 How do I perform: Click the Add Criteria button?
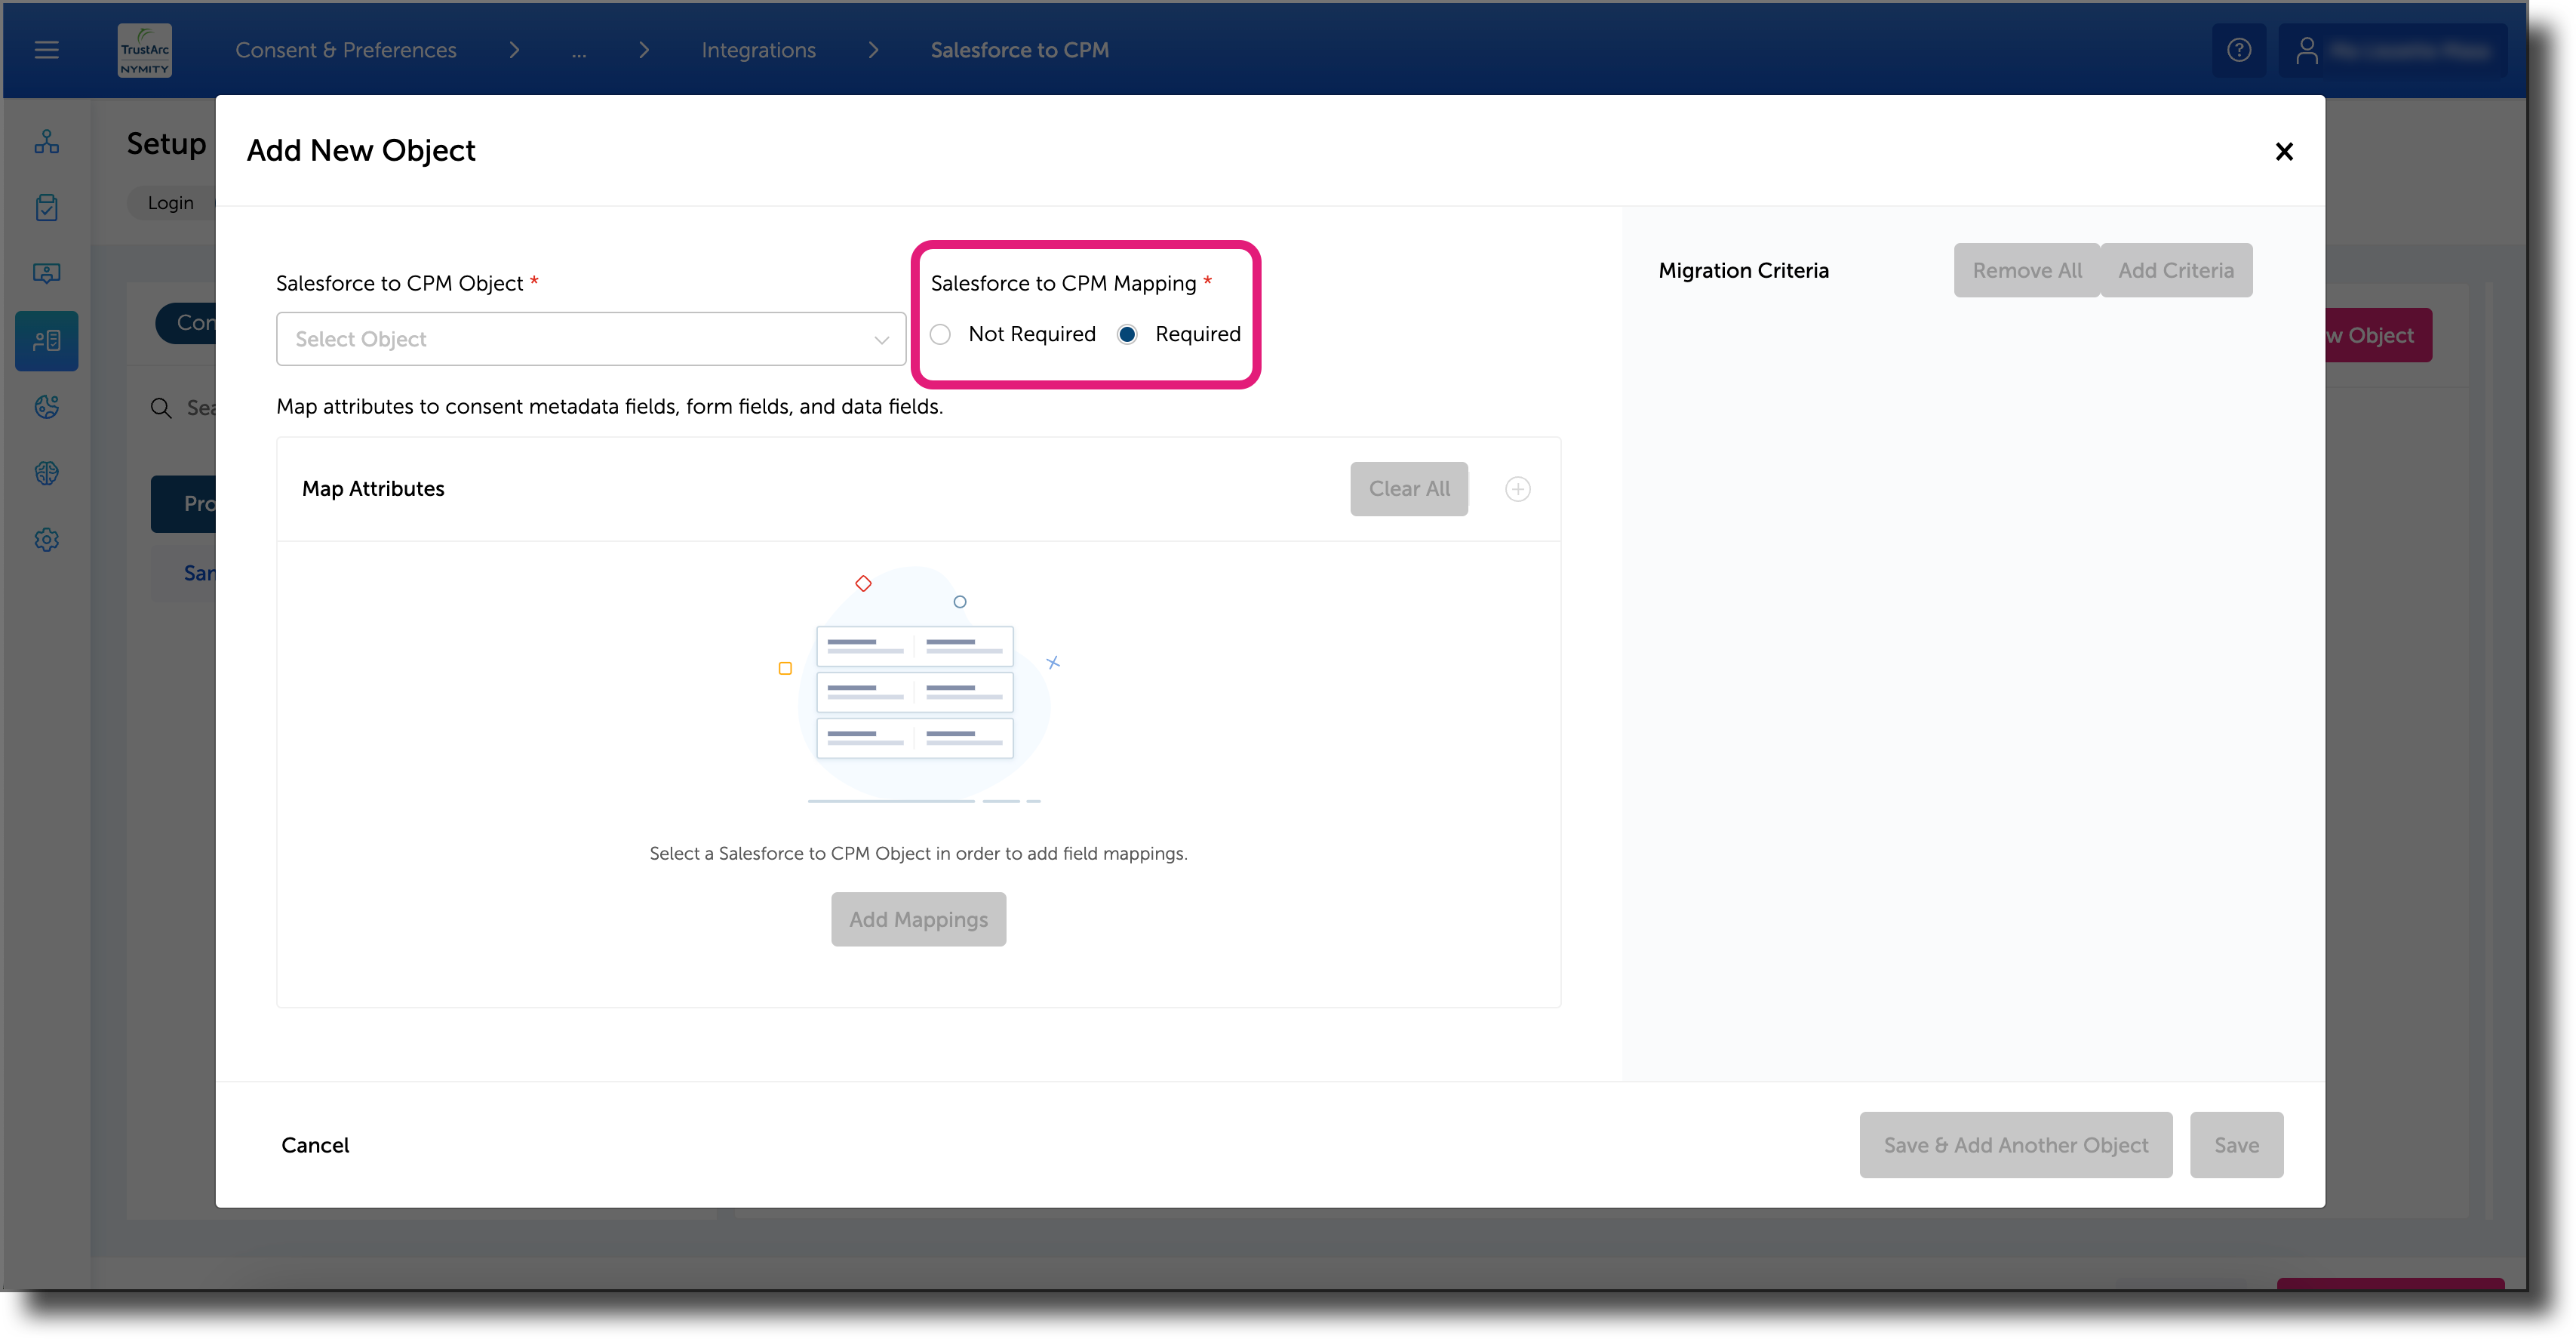[2176, 270]
